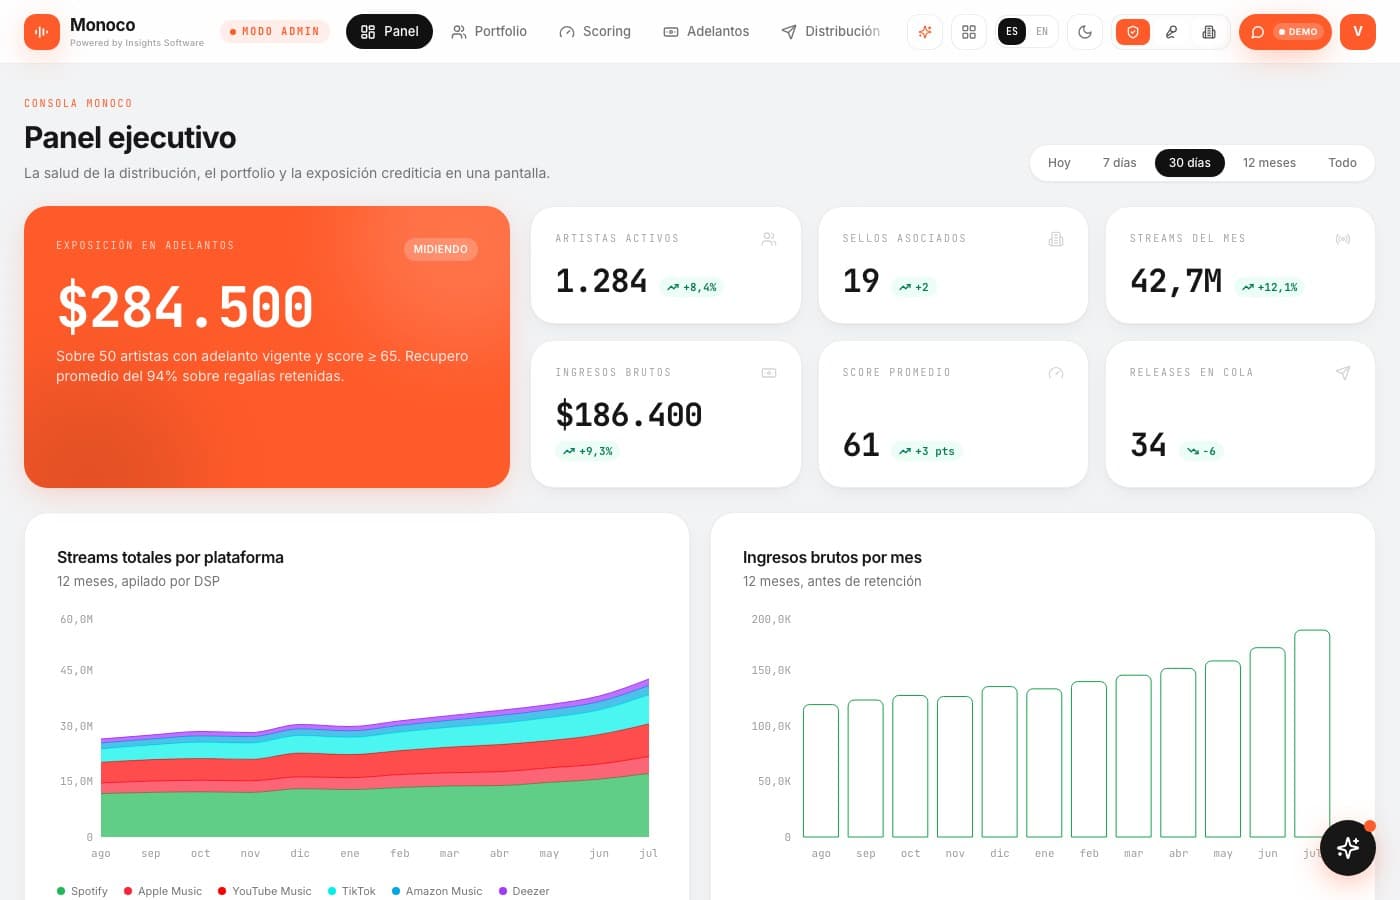The image size is (1400, 900).
Task: Select the building label role icon
Action: [x=1209, y=32]
